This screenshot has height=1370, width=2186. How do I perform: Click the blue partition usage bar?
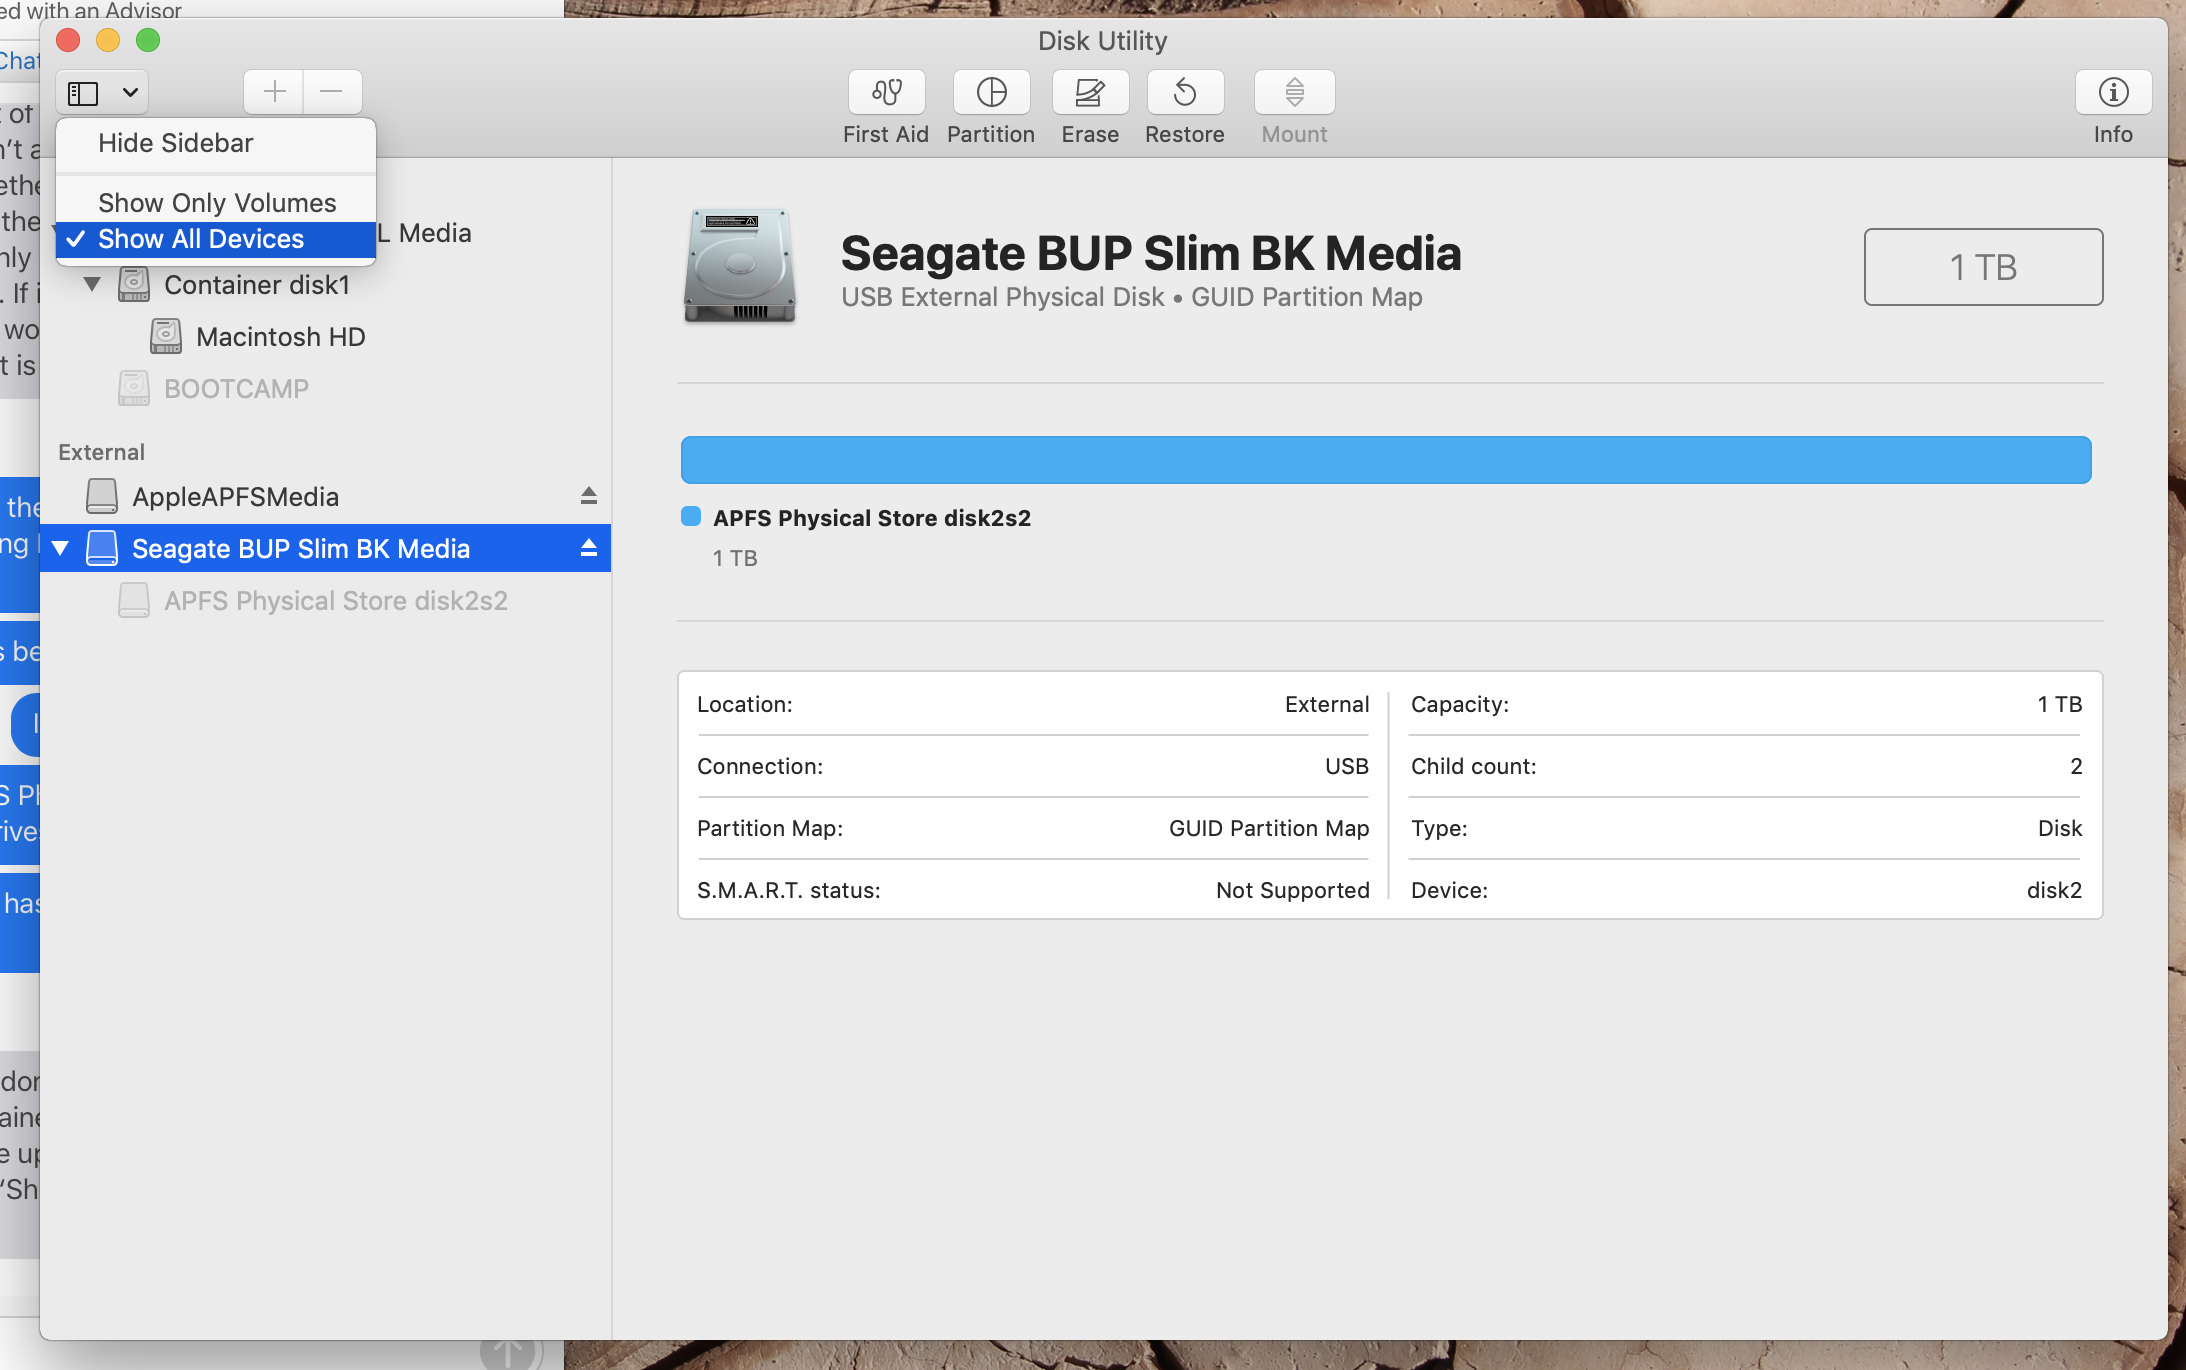tap(1385, 460)
